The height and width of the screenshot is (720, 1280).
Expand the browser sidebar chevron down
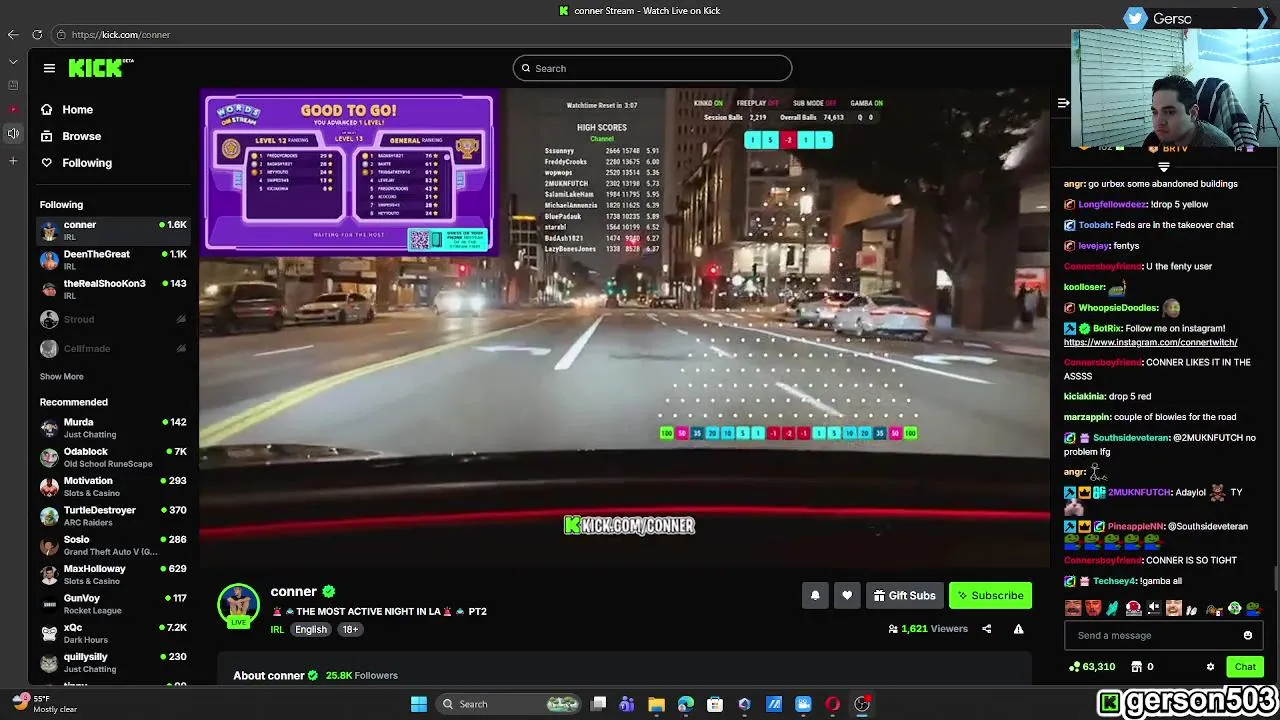point(13,61)
